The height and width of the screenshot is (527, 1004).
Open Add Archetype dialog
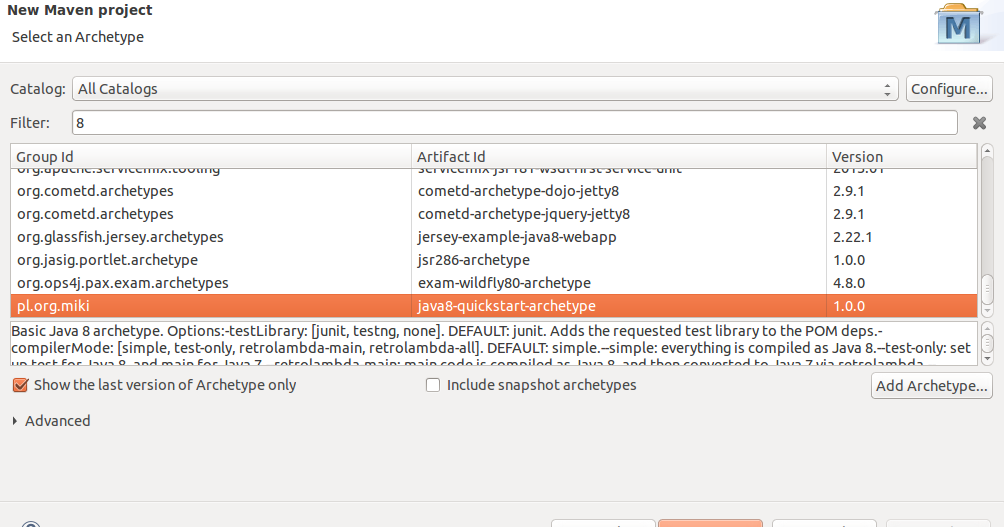(x=932, y=386)
